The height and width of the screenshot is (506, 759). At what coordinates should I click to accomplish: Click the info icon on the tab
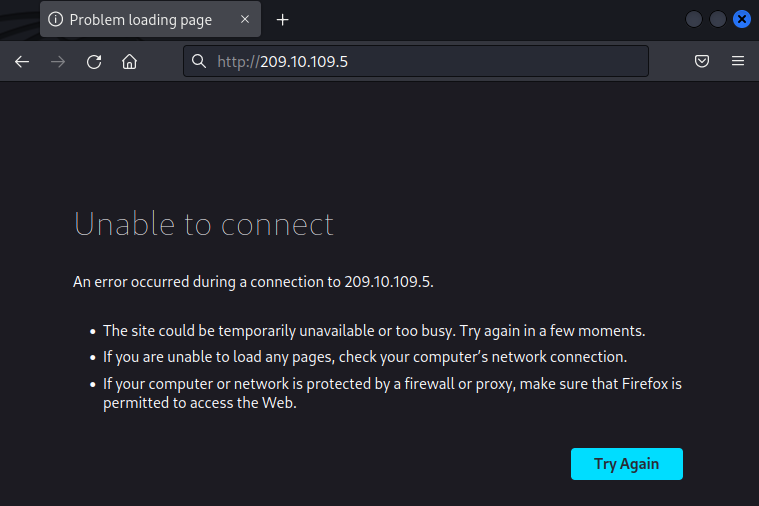pos(56,20)
